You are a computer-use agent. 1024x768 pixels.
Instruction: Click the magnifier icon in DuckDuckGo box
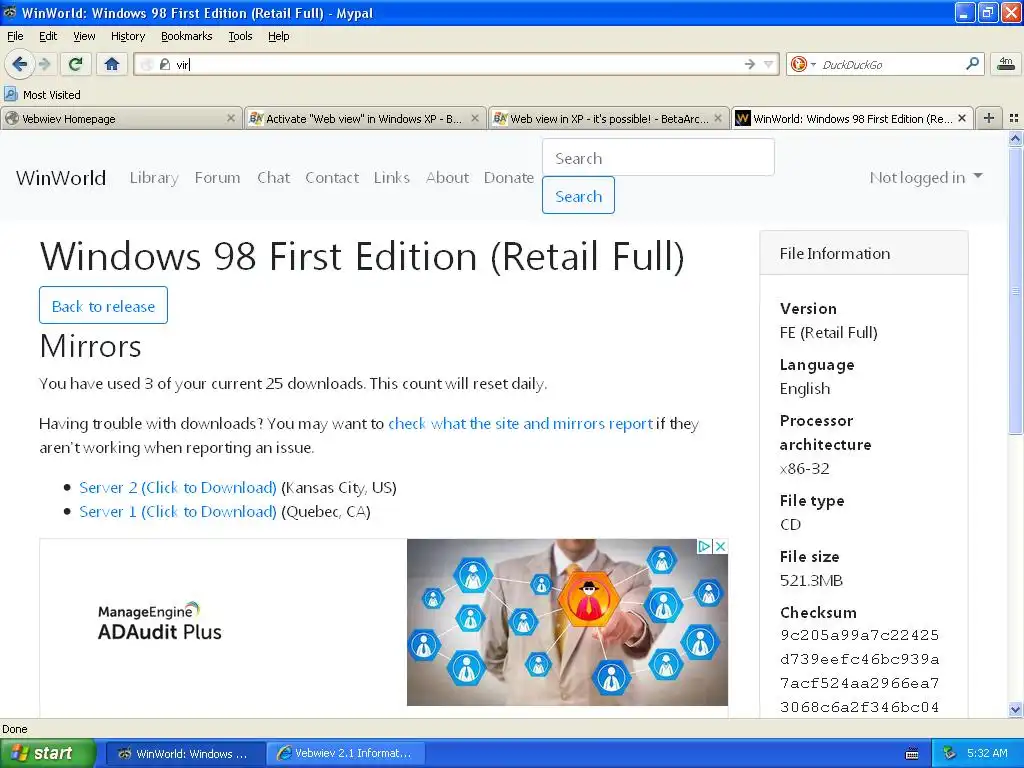(972, 63)
